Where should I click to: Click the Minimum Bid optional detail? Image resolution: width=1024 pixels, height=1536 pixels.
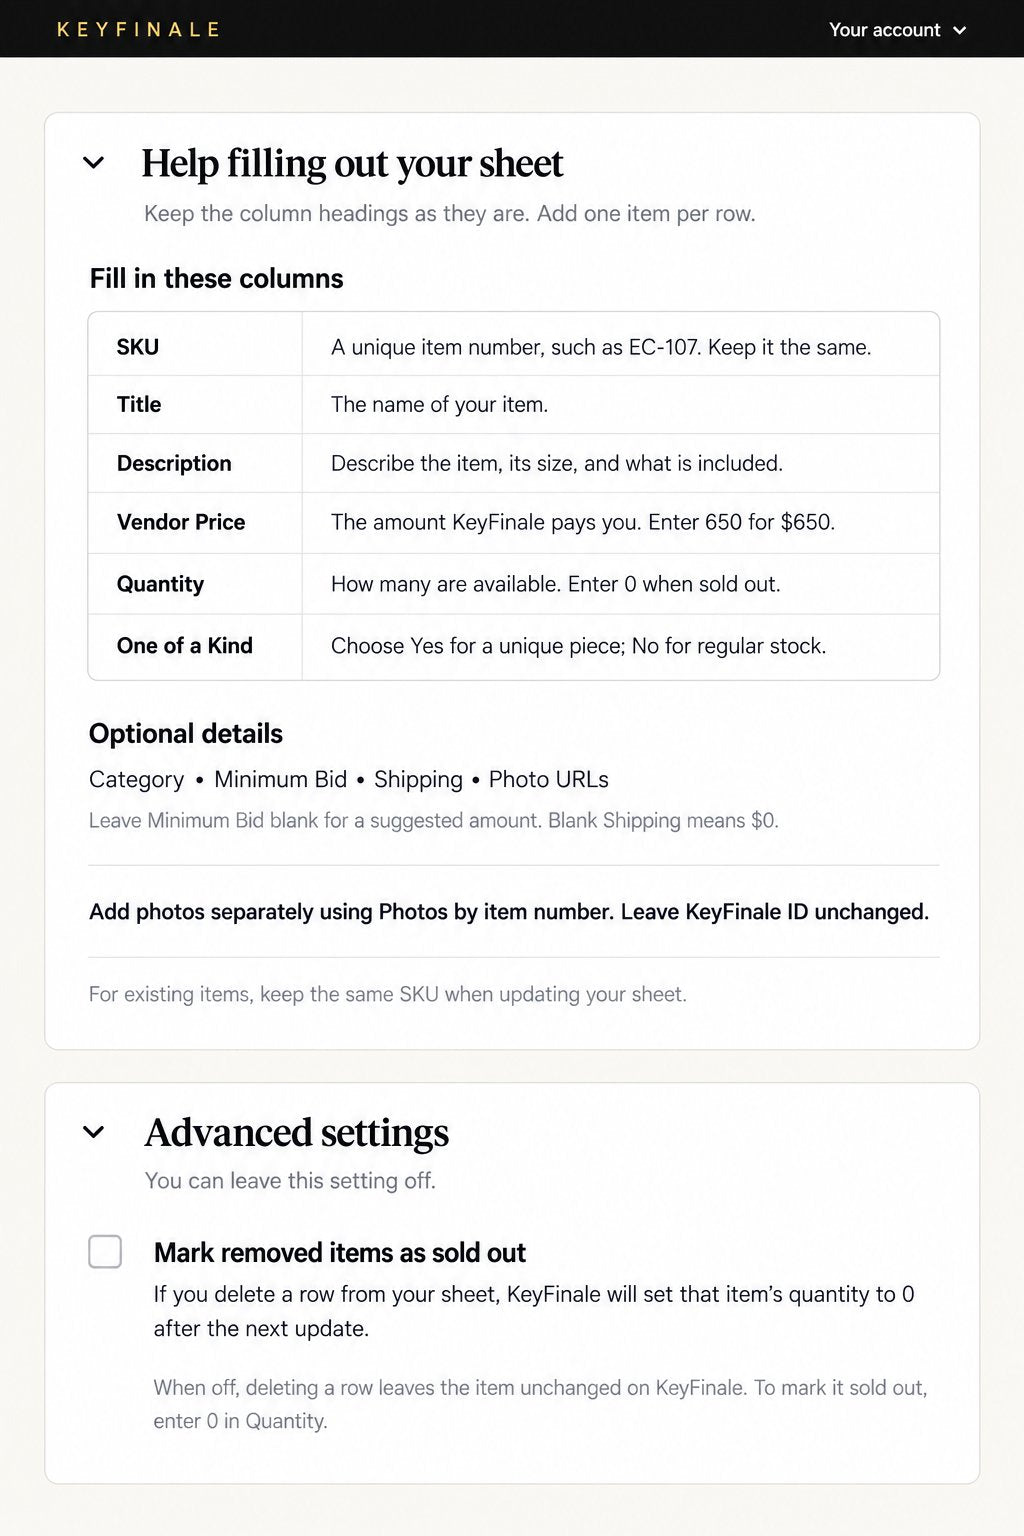coord(281,780)
